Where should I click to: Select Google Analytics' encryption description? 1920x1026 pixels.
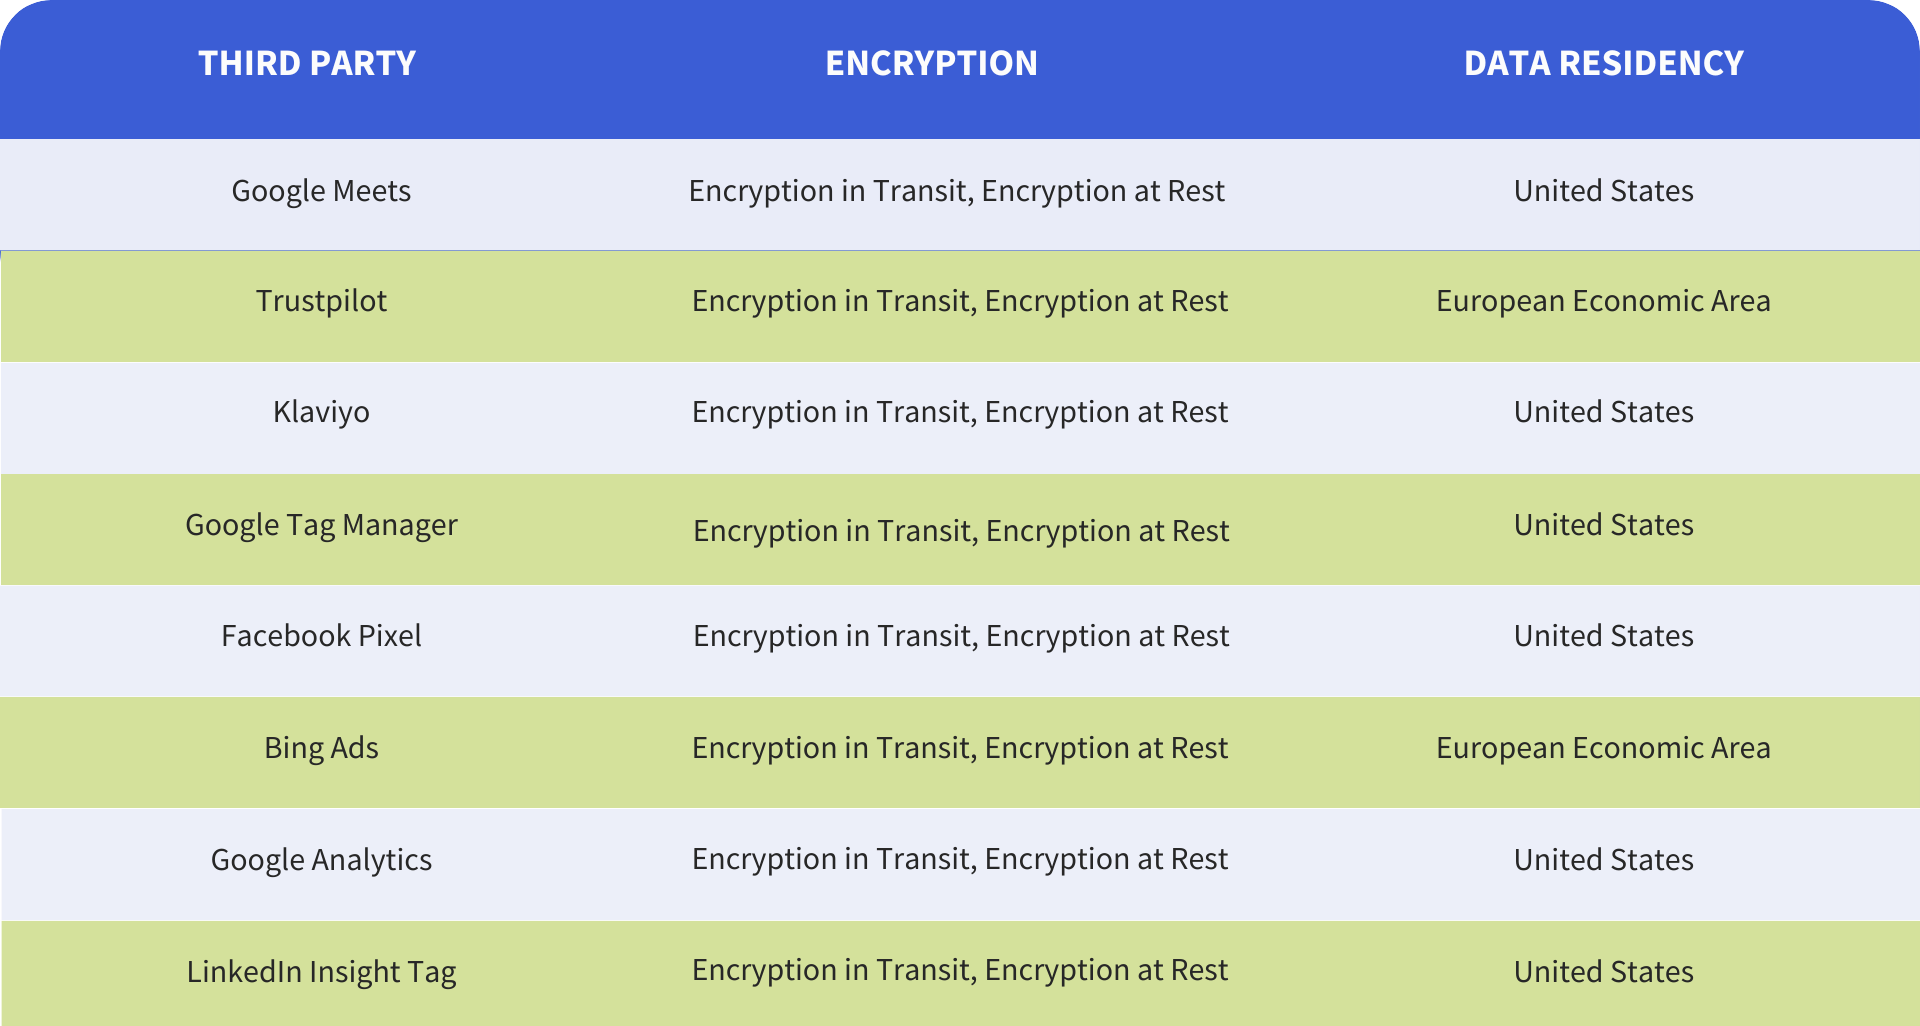pos(960,859)
